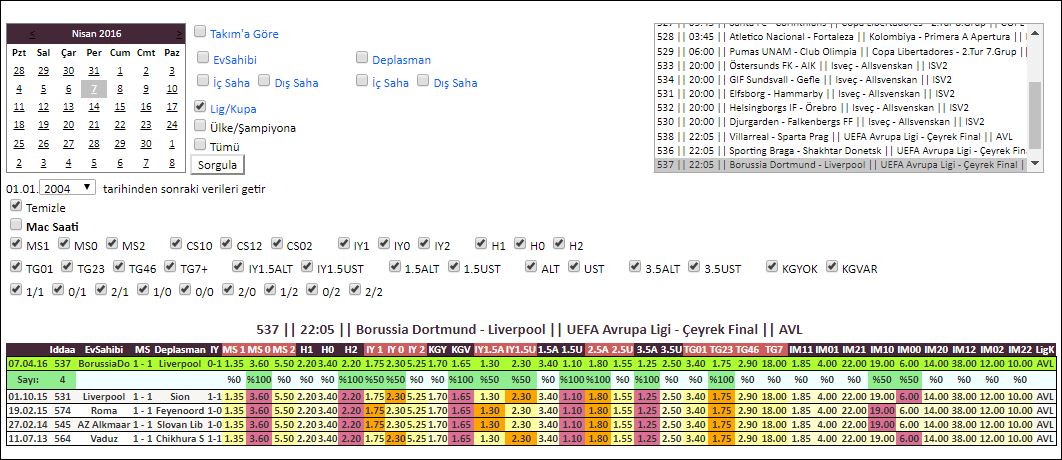Click Deplasman Dış Saha checkbox

pyautogui.click(x=423, y=81)
